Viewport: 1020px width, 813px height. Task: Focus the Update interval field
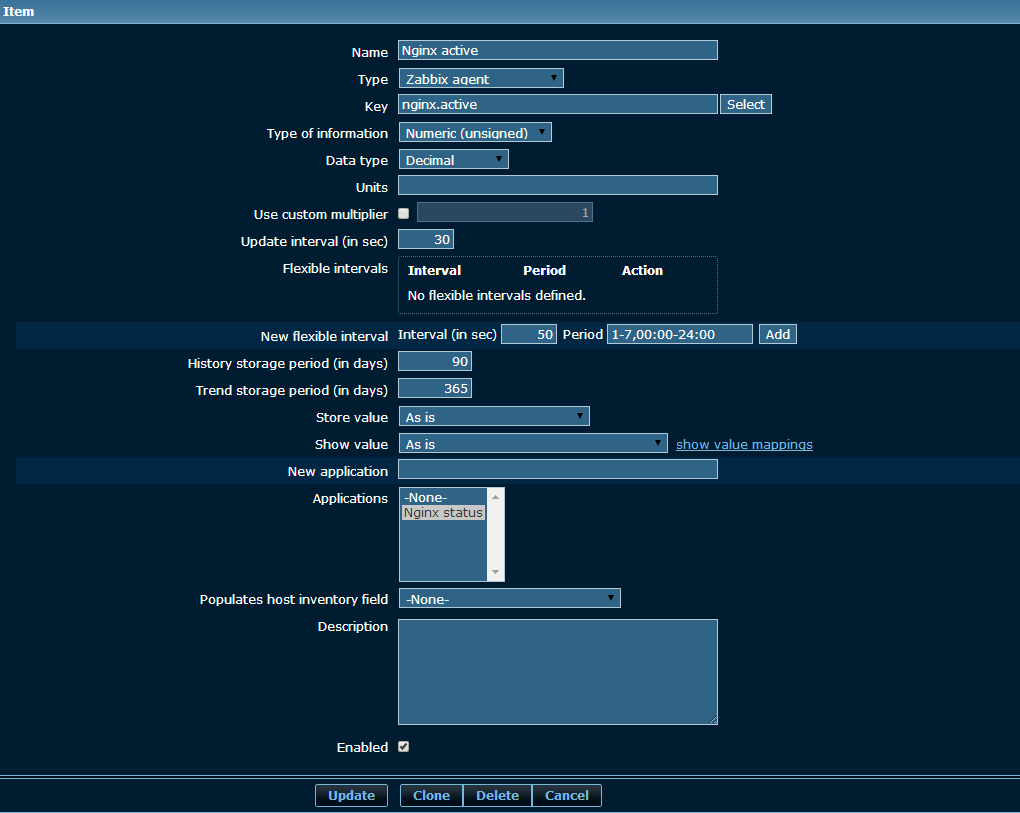426,240
